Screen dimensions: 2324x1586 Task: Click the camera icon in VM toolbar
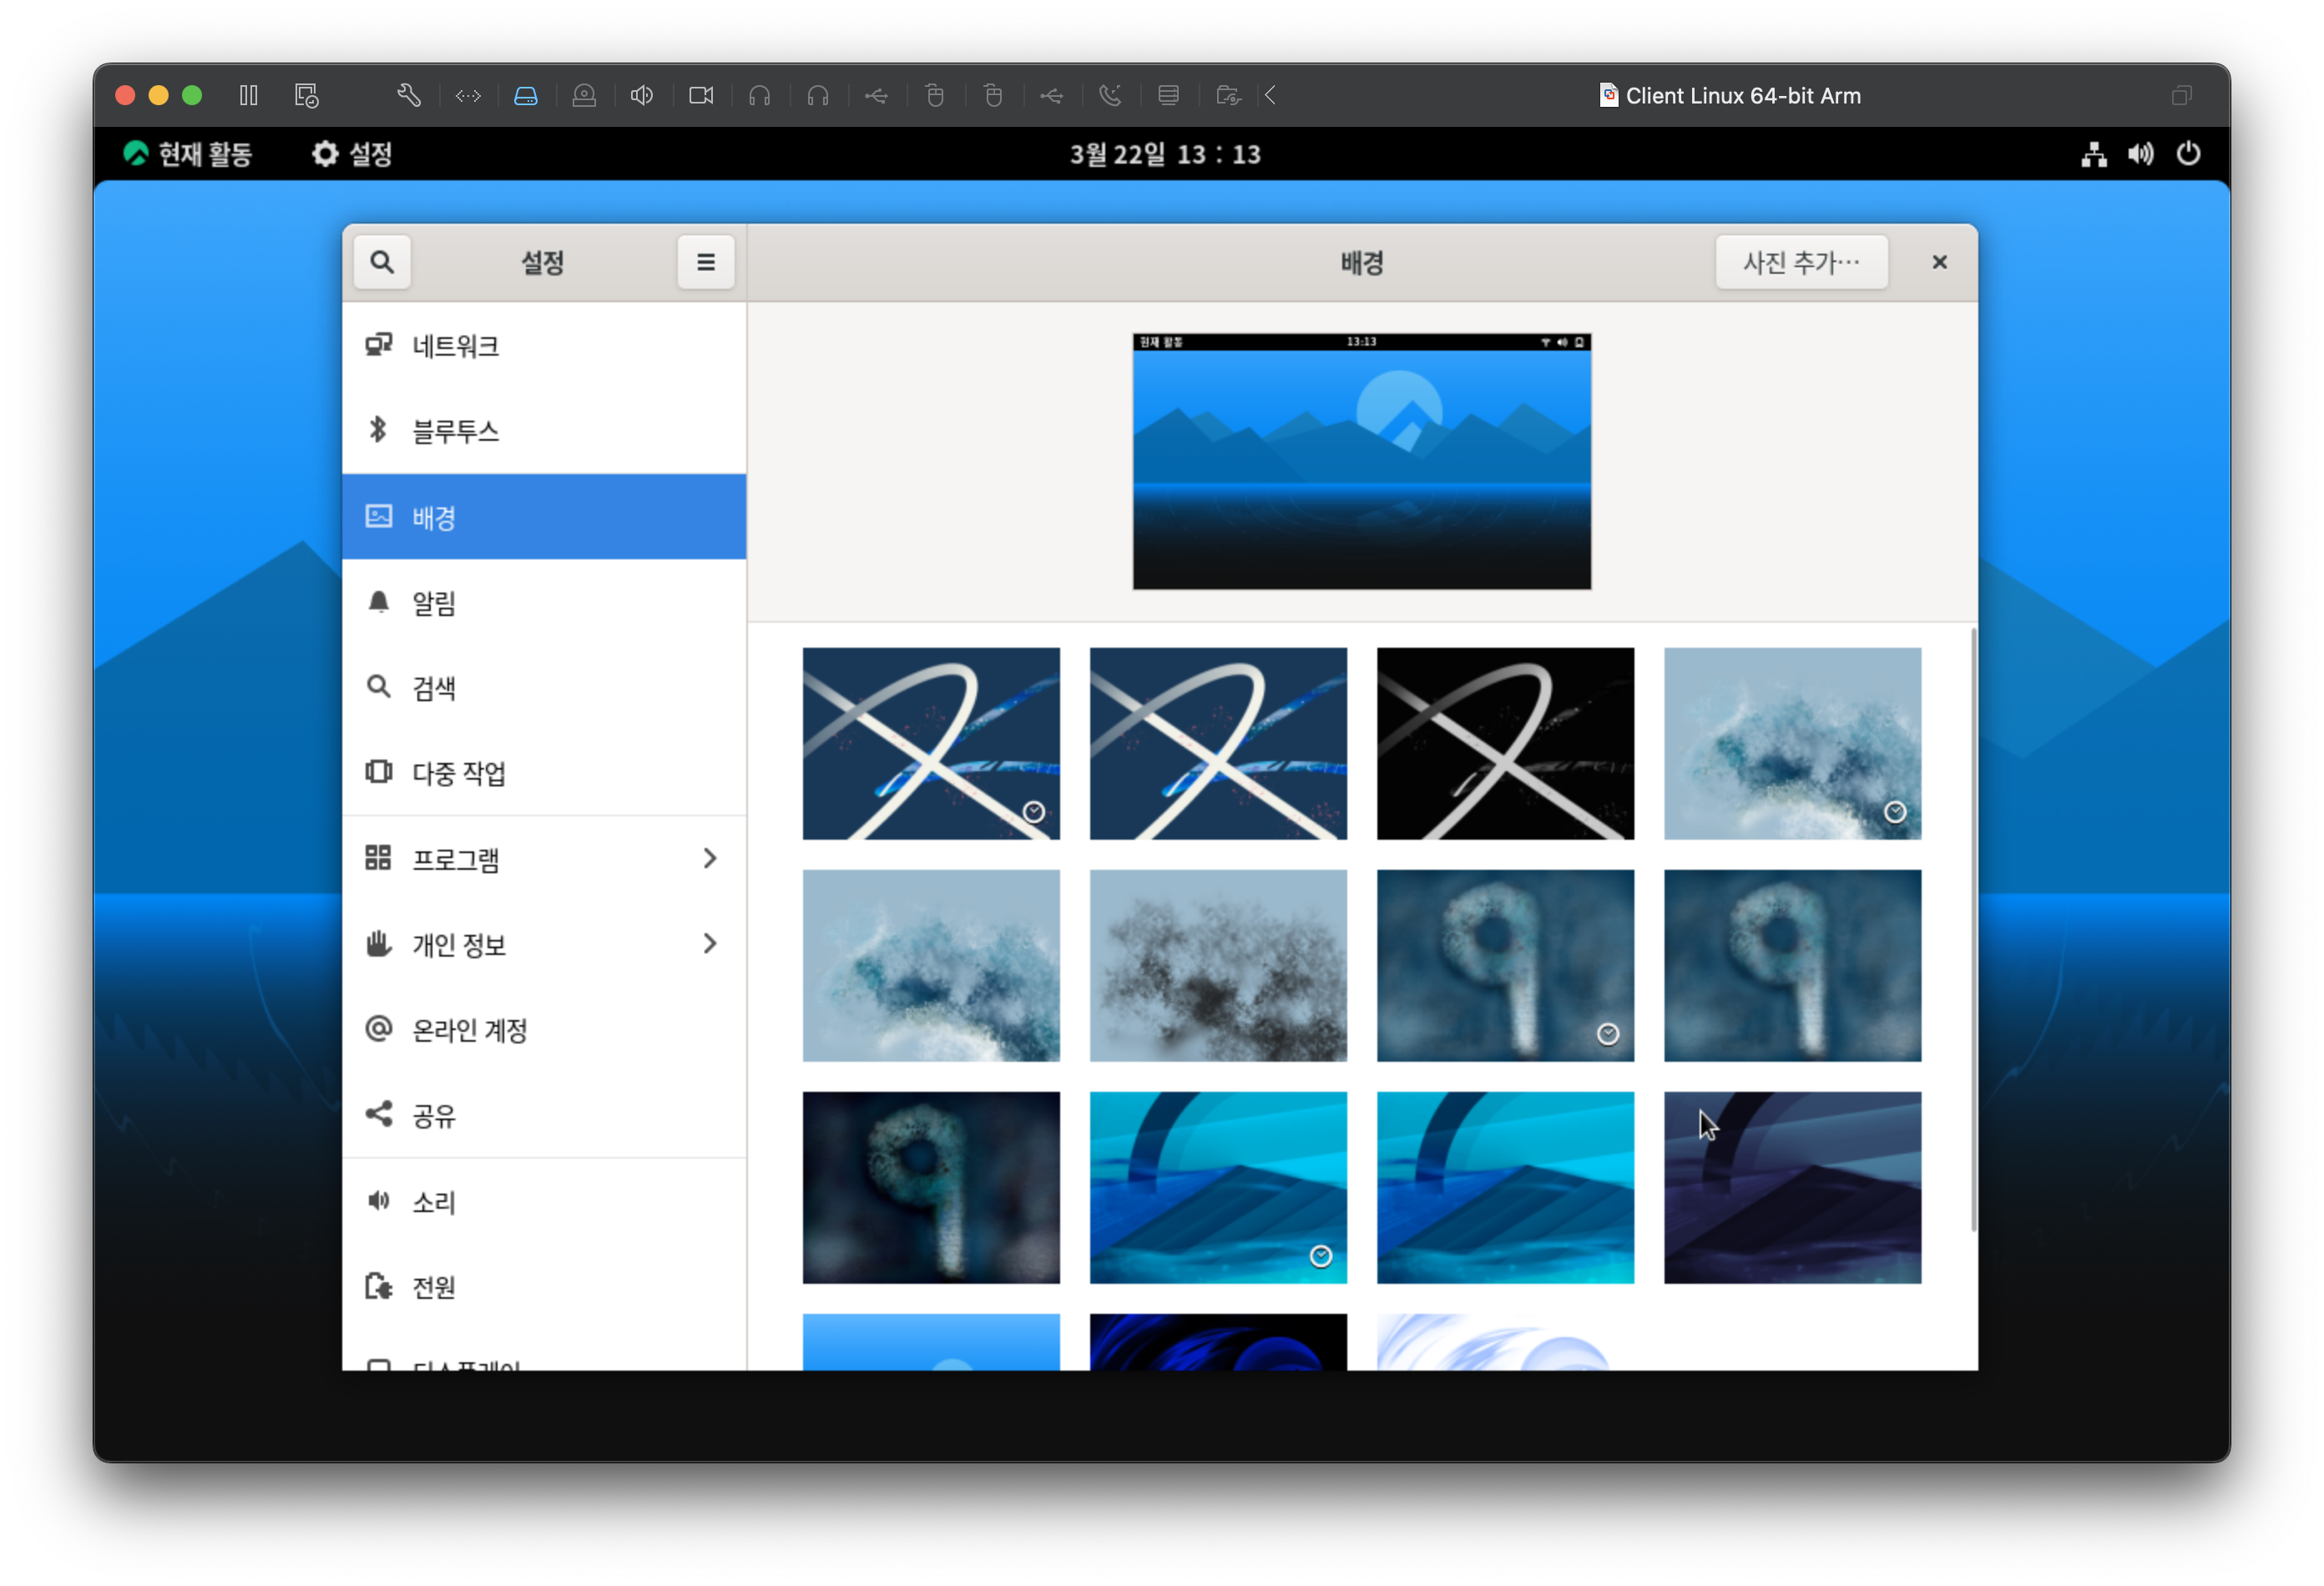point(701,96)
